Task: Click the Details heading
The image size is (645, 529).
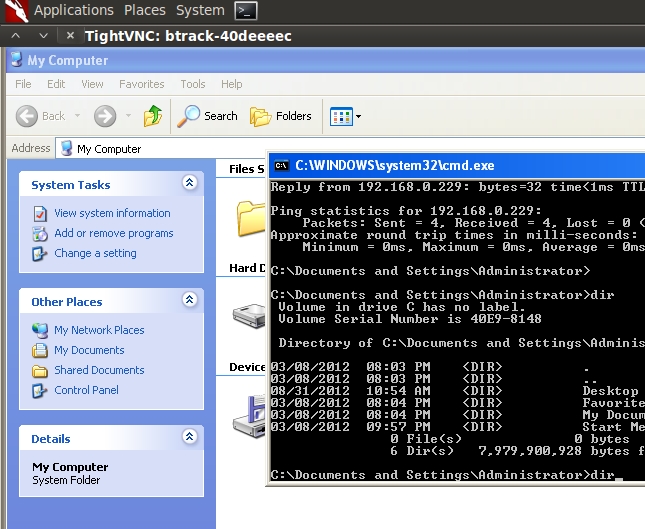Action: (51, 439)
